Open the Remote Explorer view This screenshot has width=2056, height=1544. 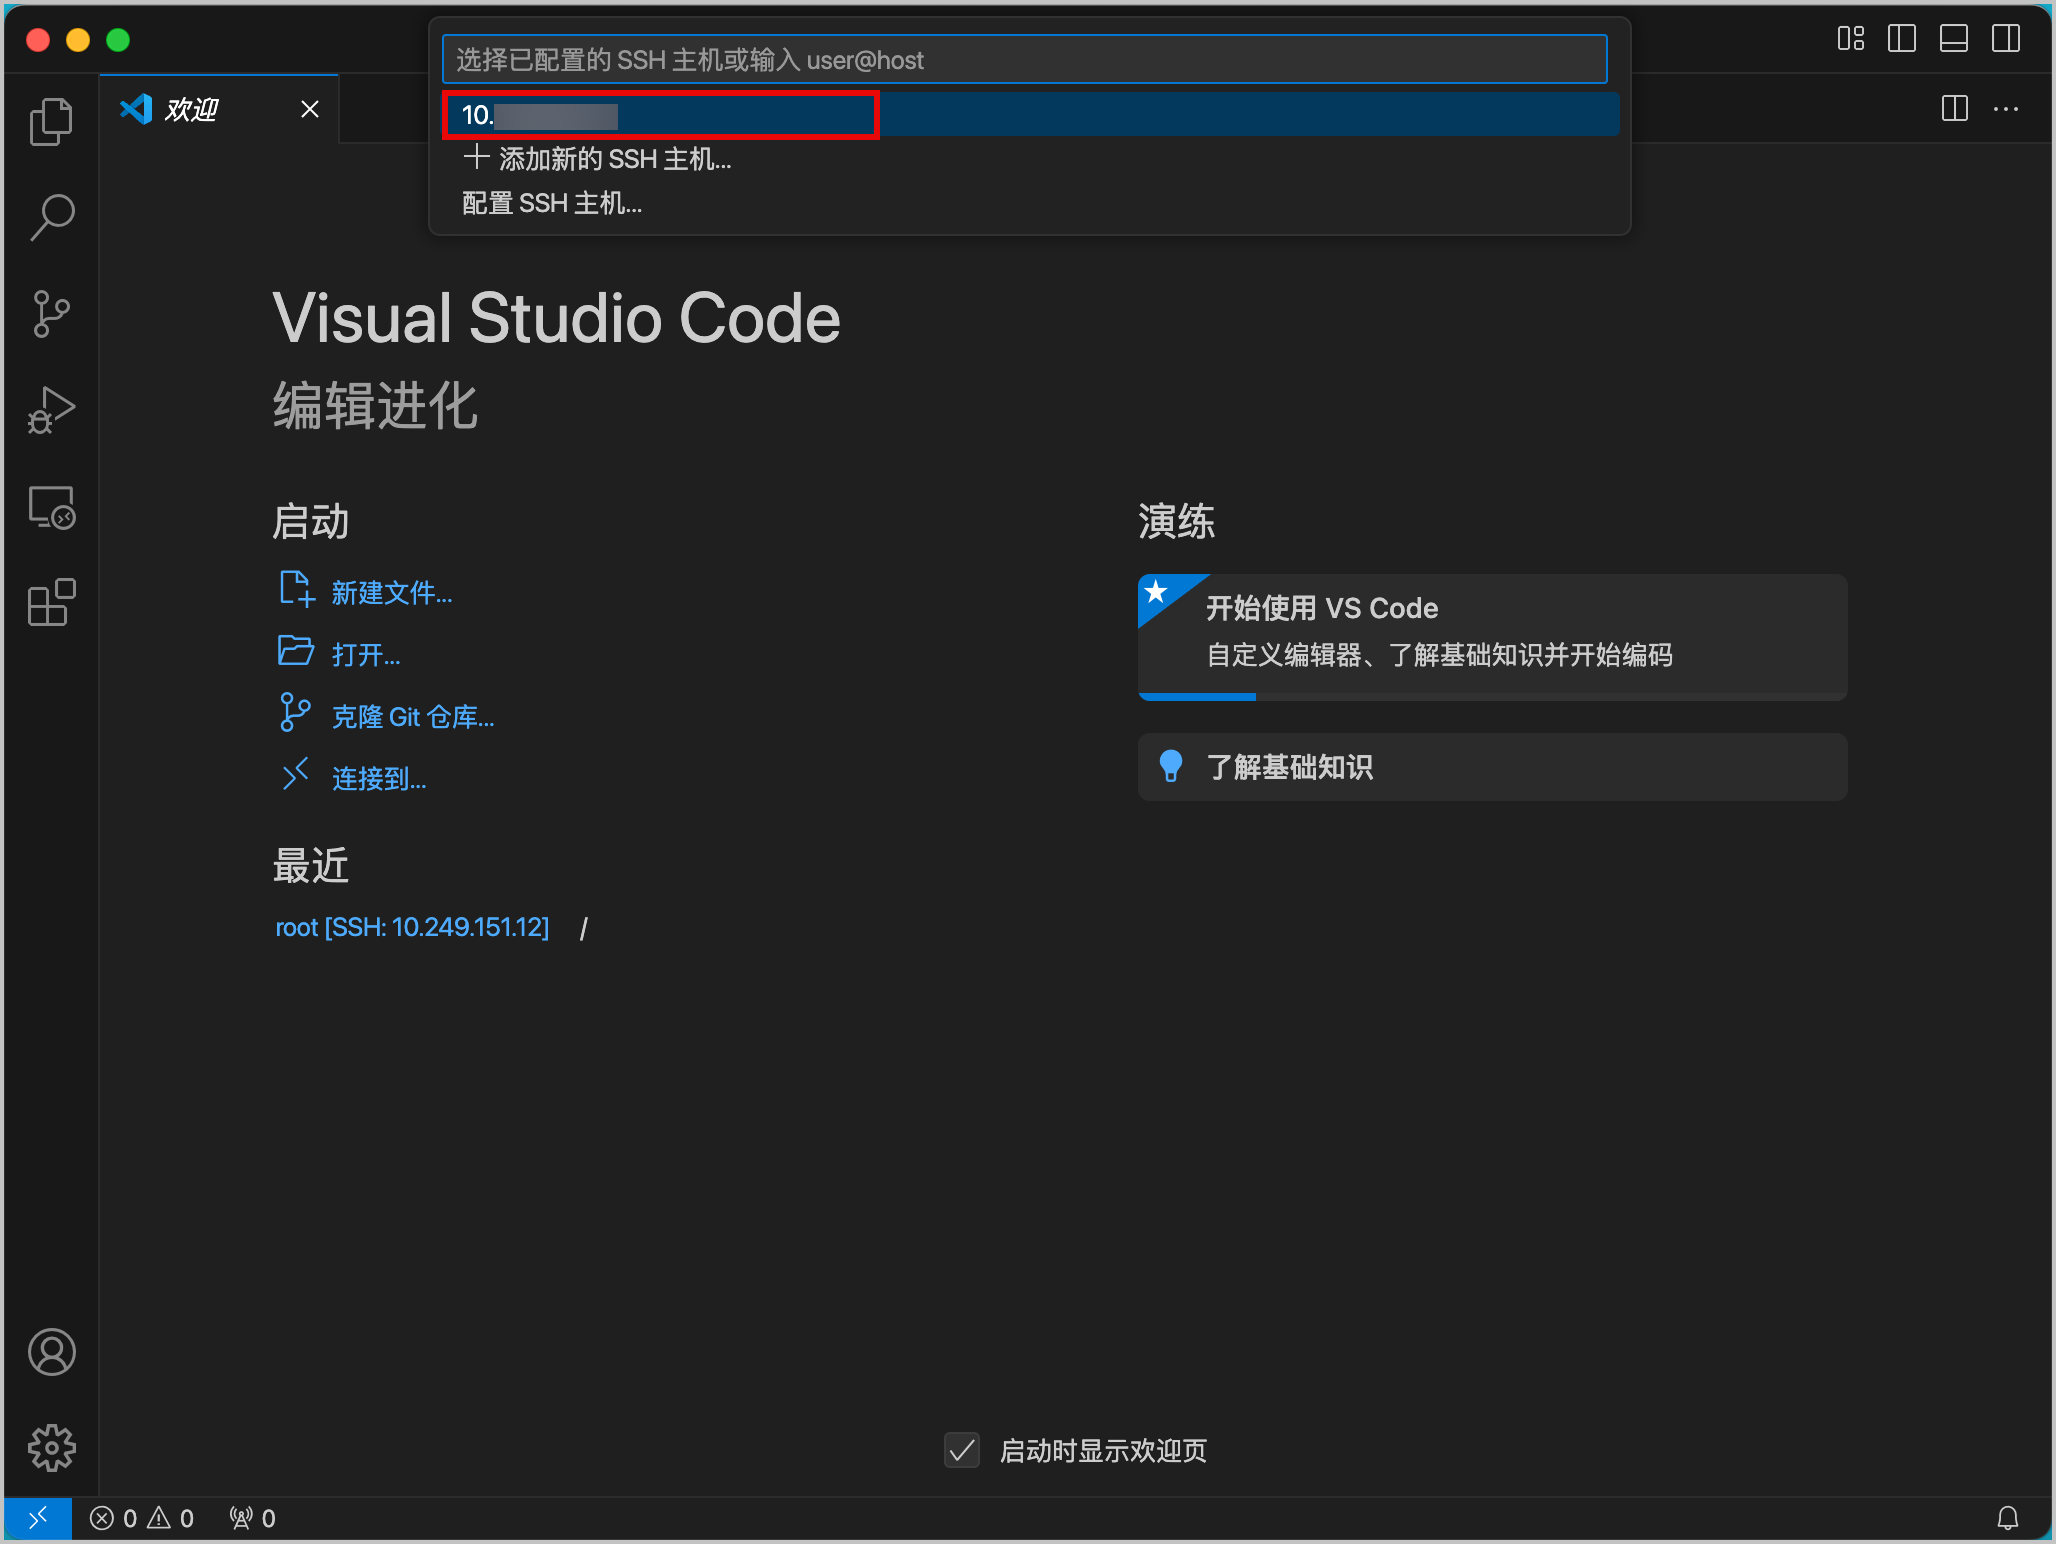point(51,507)
